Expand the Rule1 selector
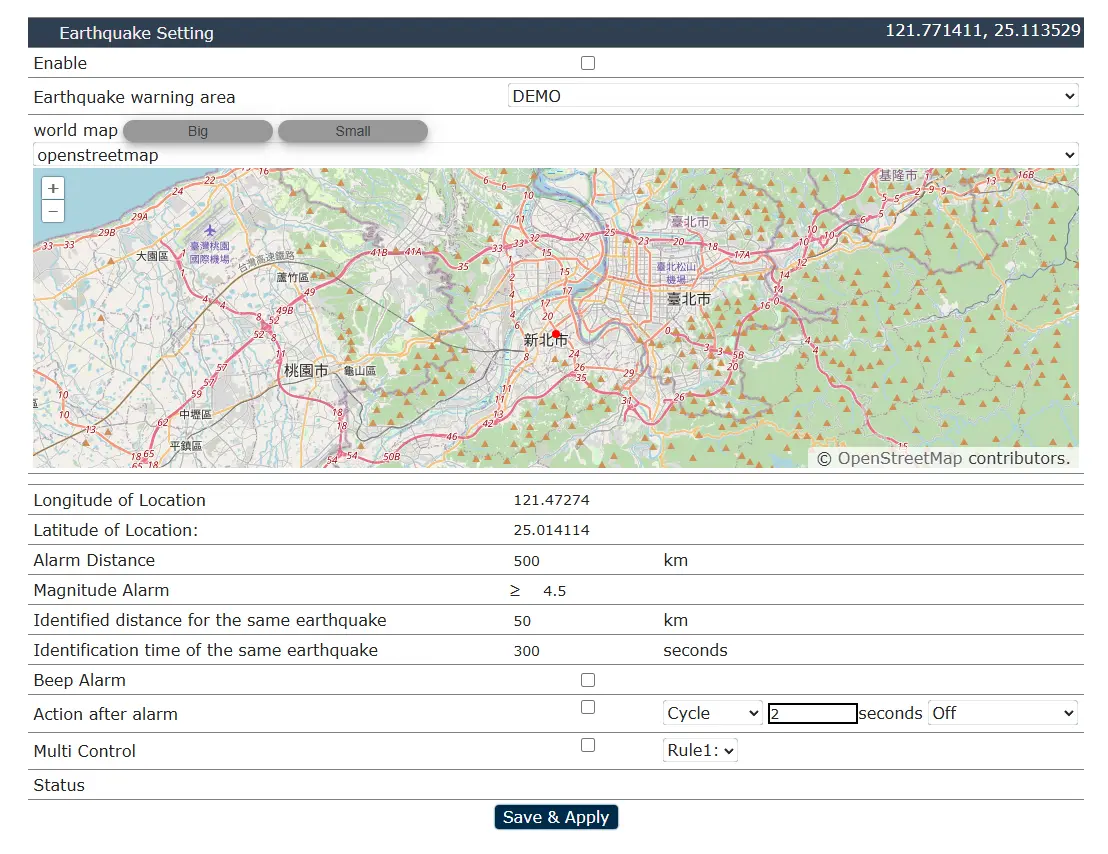This screenshot has width=1108, height=854. point(700,750)
